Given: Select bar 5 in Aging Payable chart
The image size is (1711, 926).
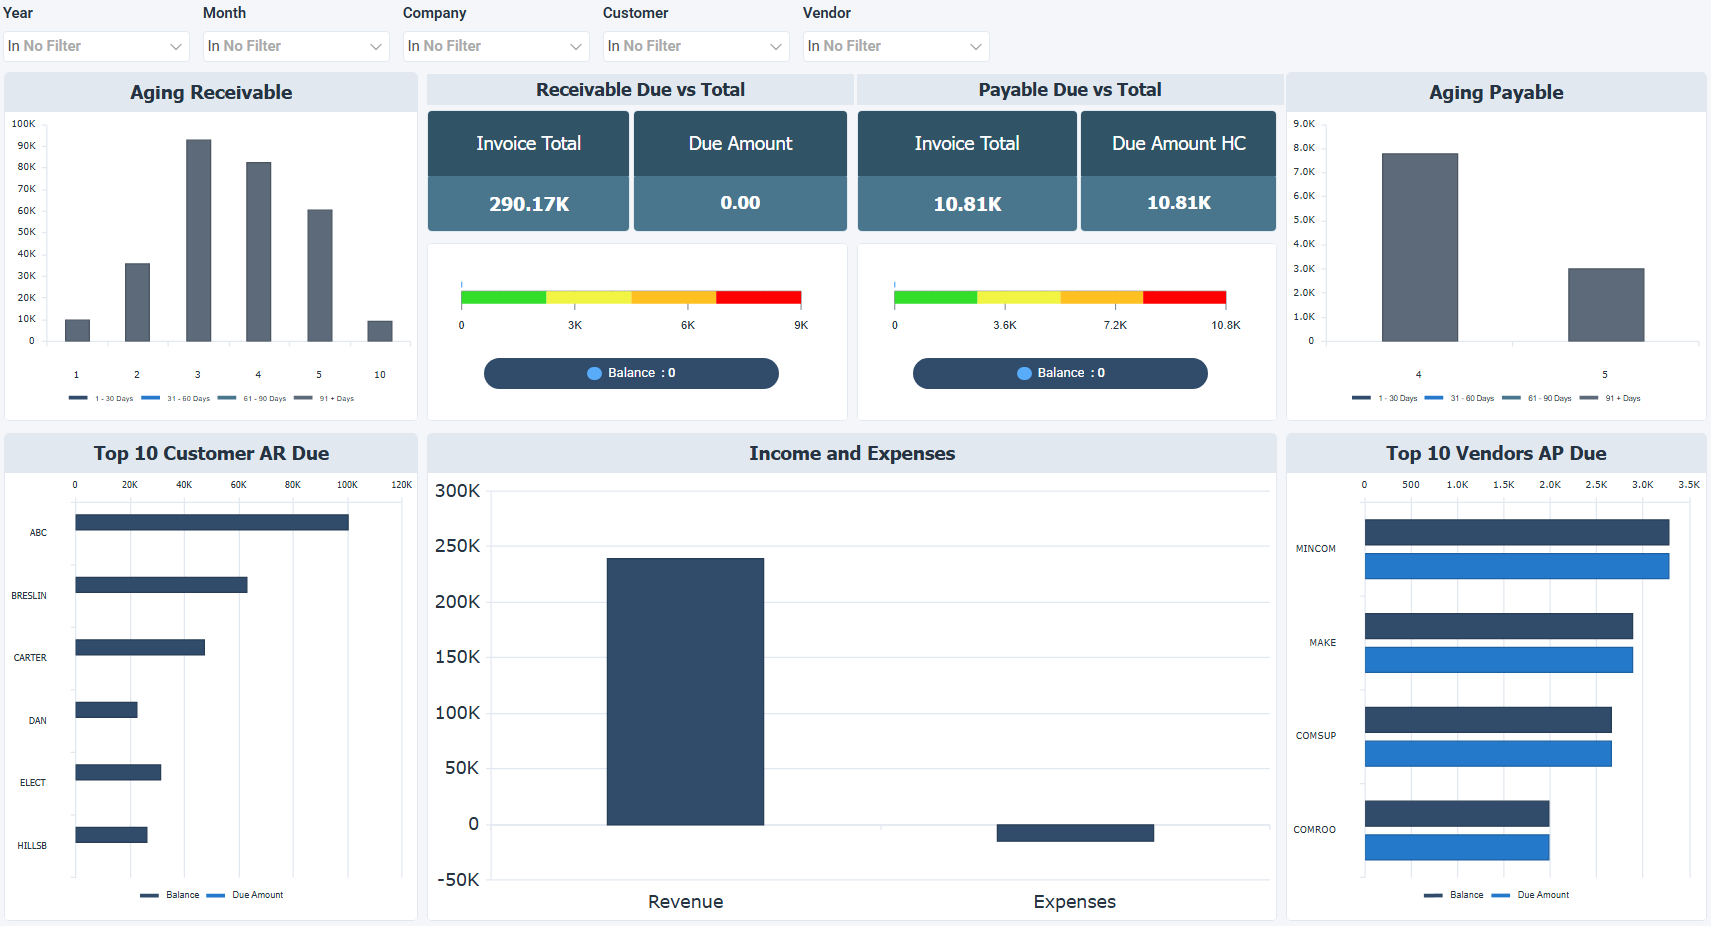Looking at the screenshot, I should (x=1606, y=305).
